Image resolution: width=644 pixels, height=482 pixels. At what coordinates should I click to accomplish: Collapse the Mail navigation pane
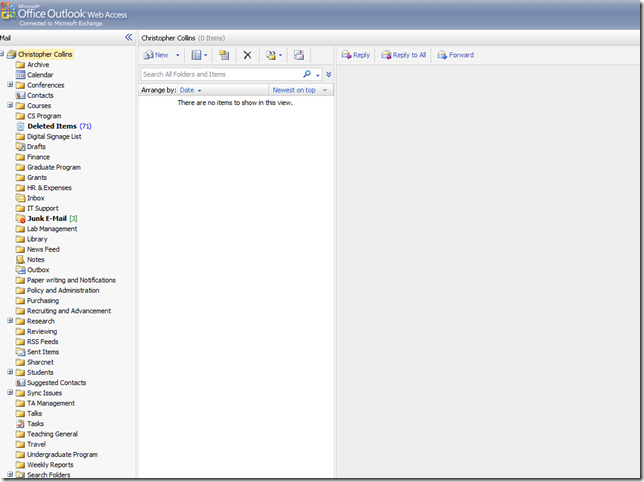point(129,37)
